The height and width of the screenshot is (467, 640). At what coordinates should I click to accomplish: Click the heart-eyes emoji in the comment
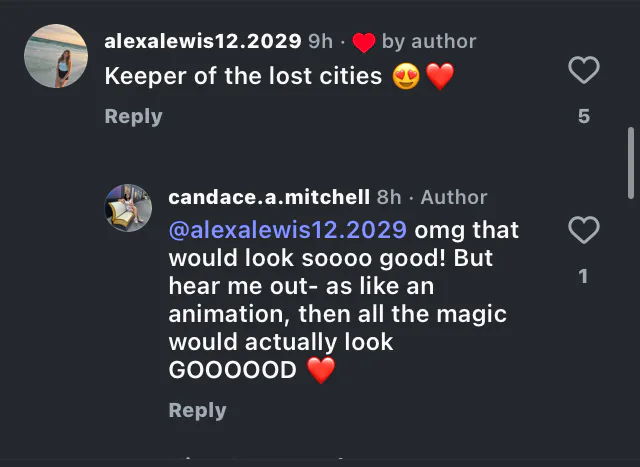(406, 76)
